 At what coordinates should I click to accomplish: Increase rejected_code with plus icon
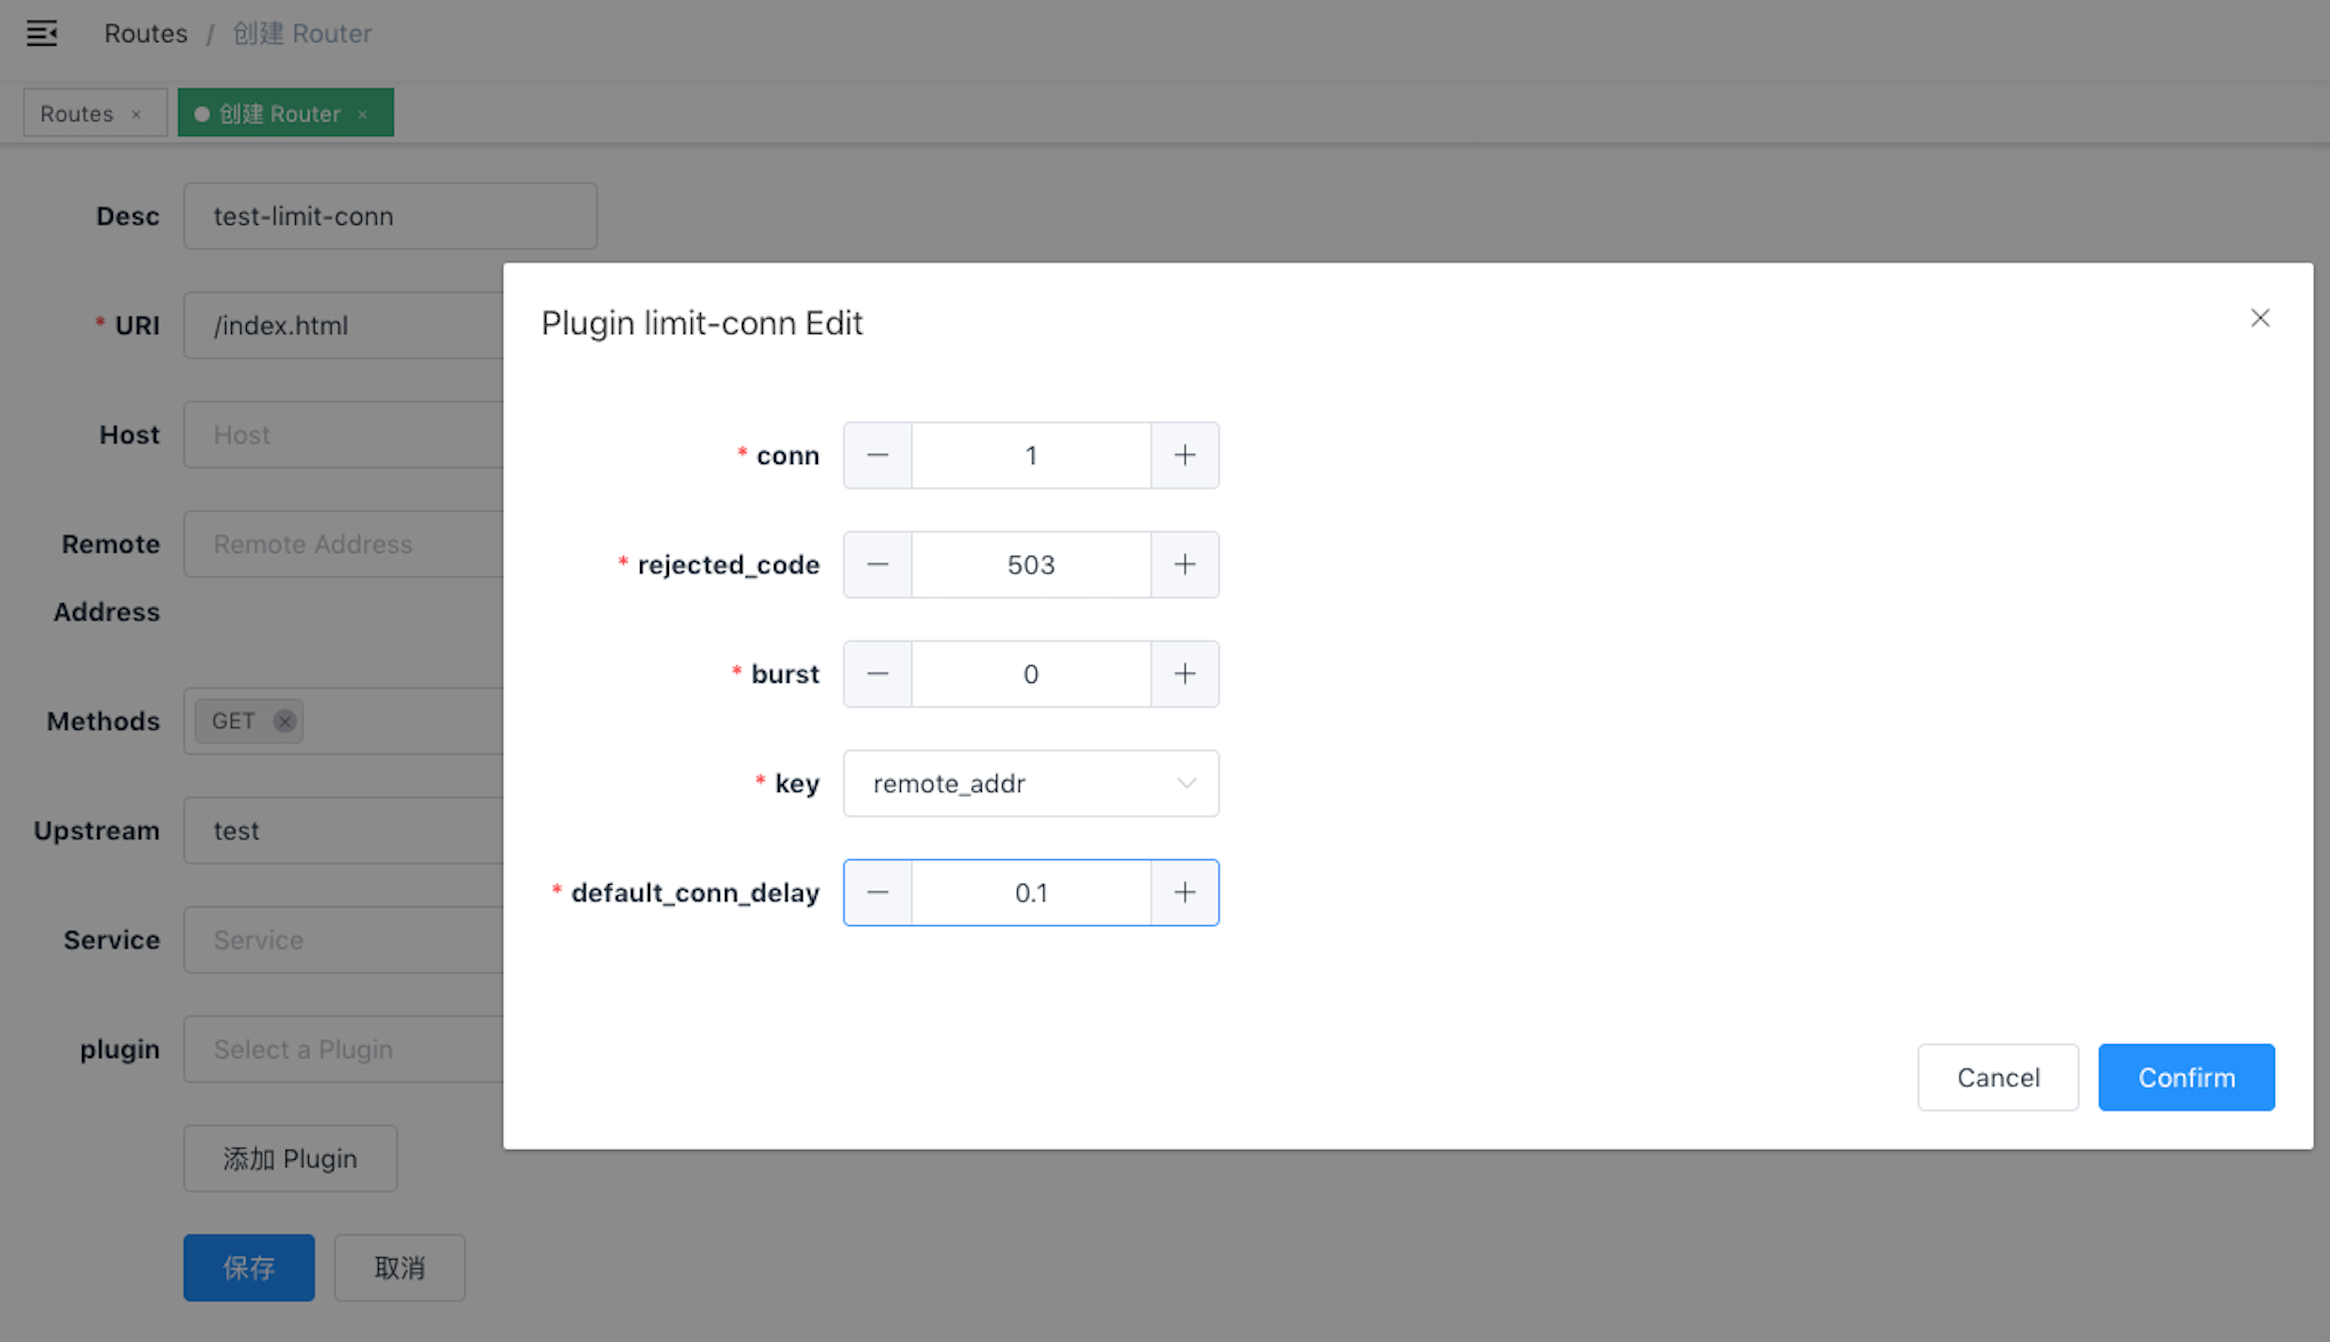tap(1184, 565)
